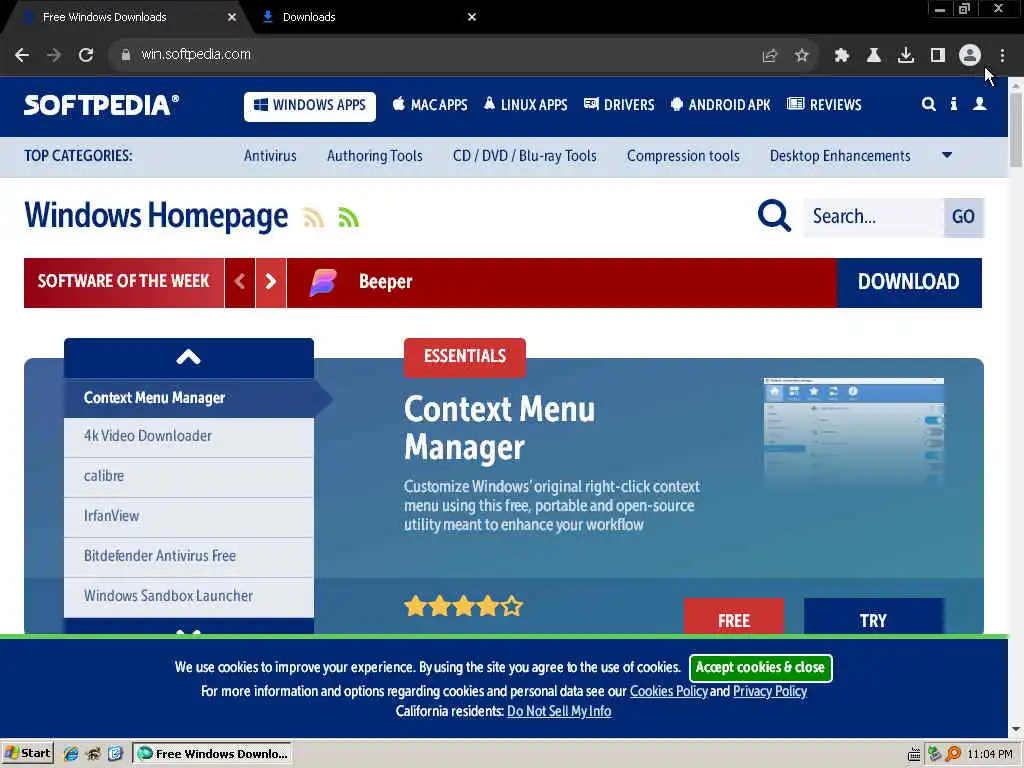This screenshot has height=768, width=1024.
Task: Open the Desktop Enhancements category
Action: coord(840,156)
